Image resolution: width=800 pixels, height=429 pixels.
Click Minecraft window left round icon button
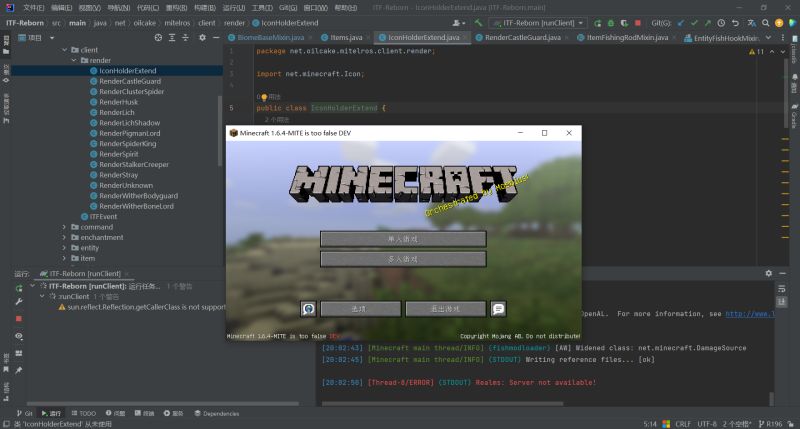[308, 309]
